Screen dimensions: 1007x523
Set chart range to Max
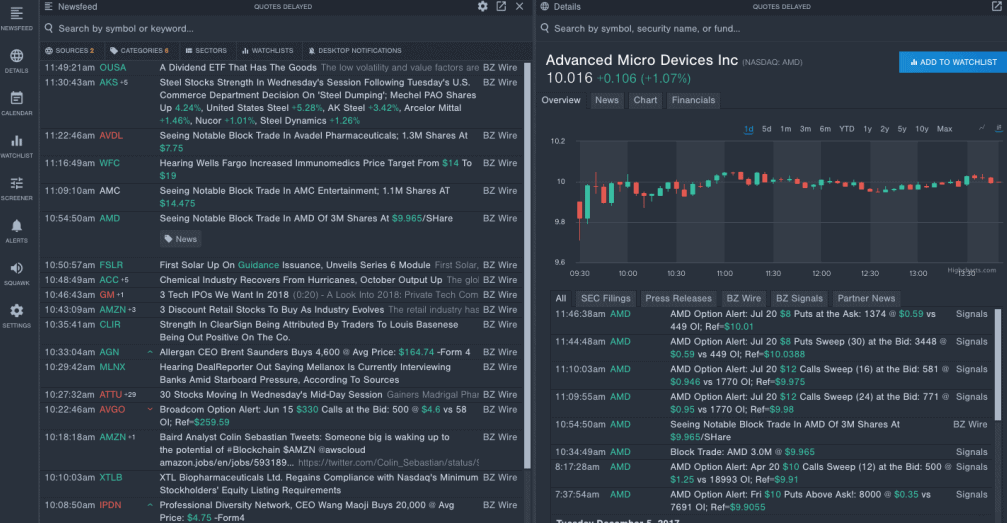pos(944,129)
